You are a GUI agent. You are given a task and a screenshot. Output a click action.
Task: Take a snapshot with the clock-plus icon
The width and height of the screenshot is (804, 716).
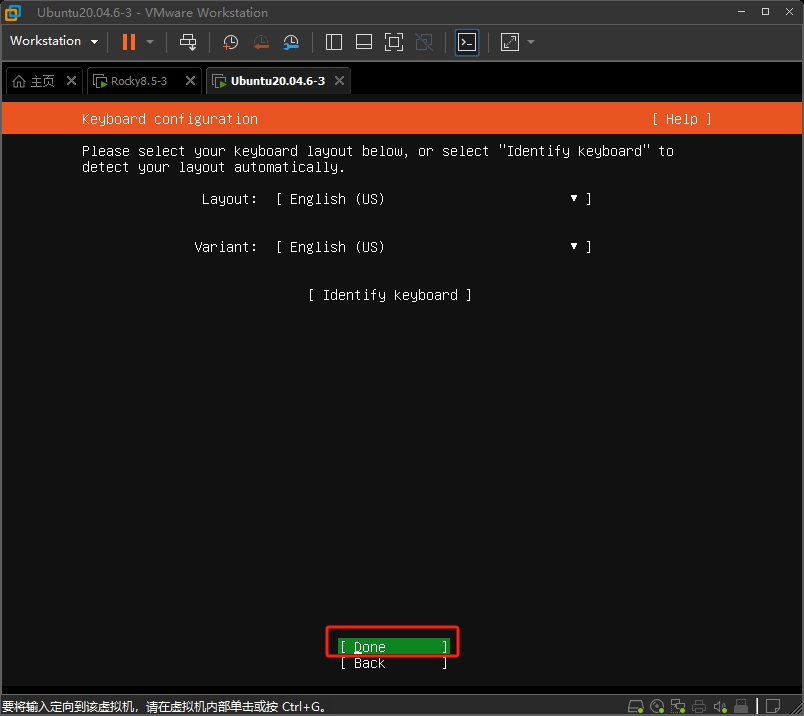pos(230,42)
